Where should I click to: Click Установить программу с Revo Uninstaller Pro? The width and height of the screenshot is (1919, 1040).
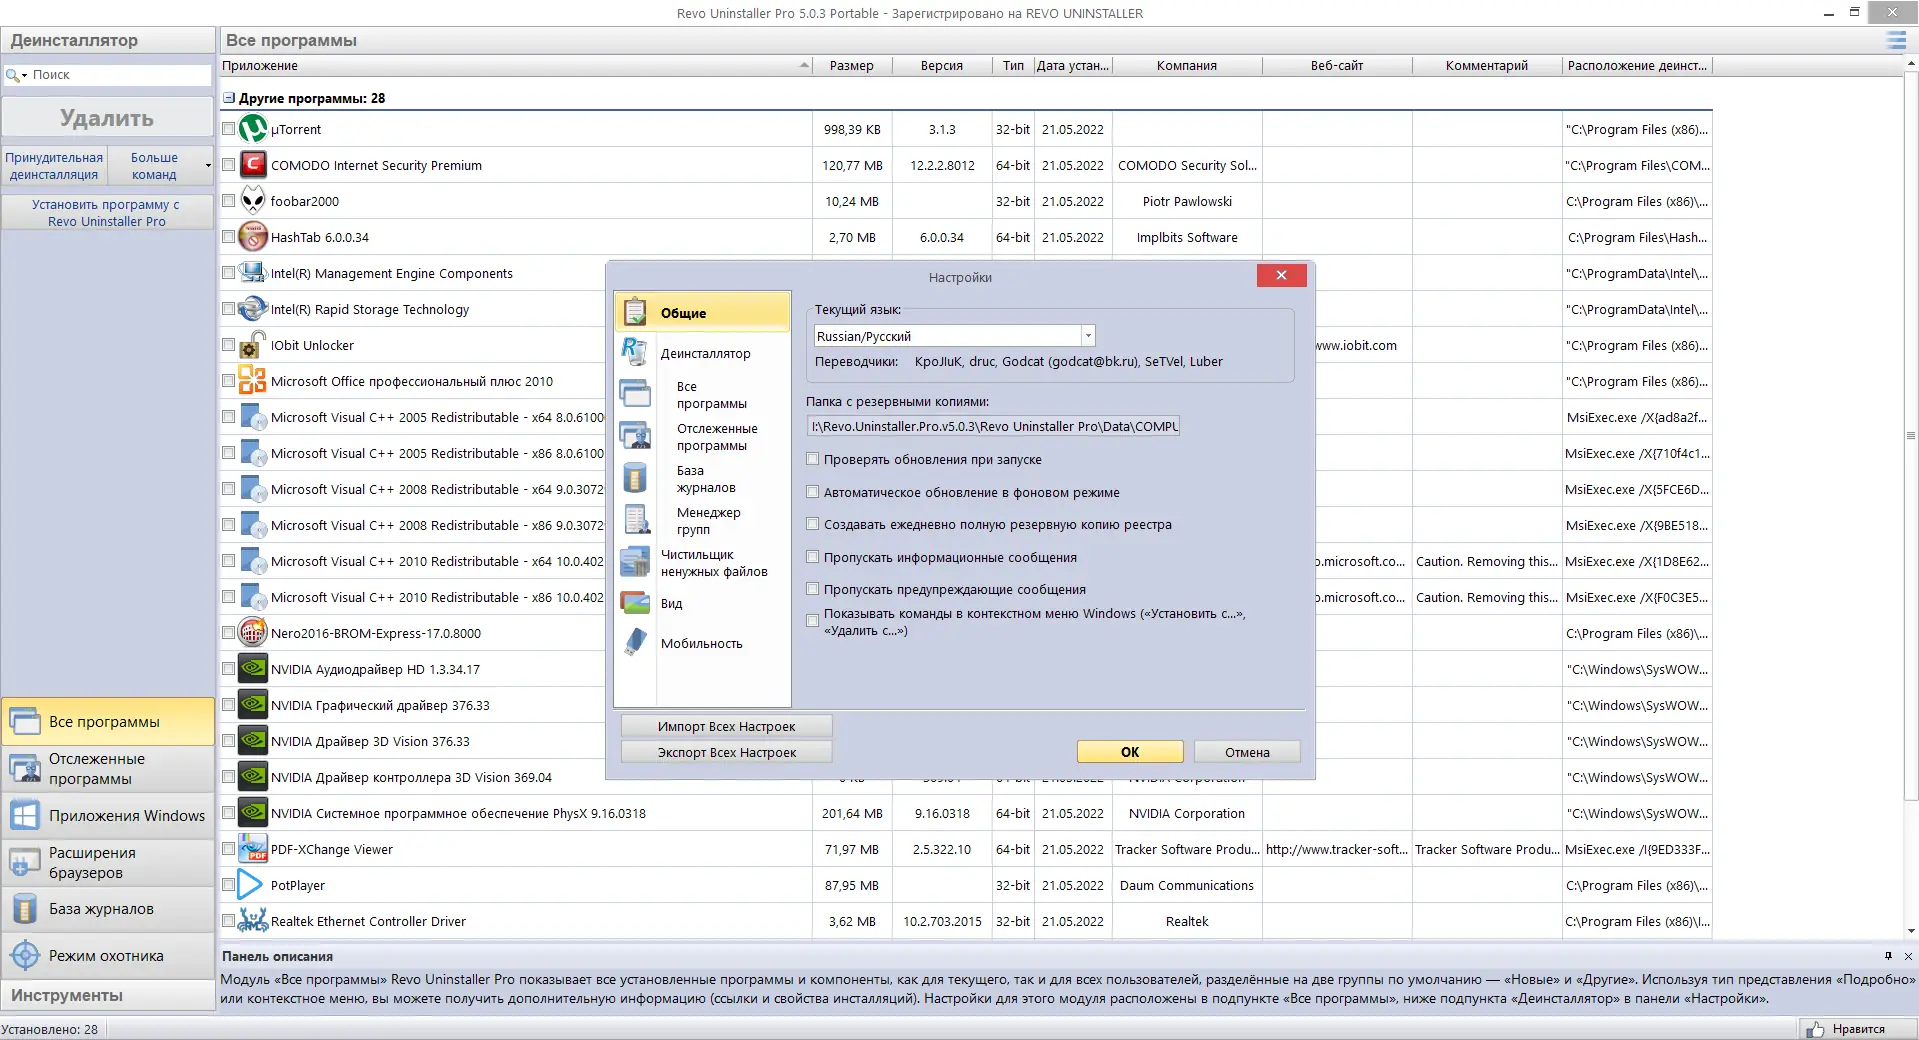(x=107, y=212)
